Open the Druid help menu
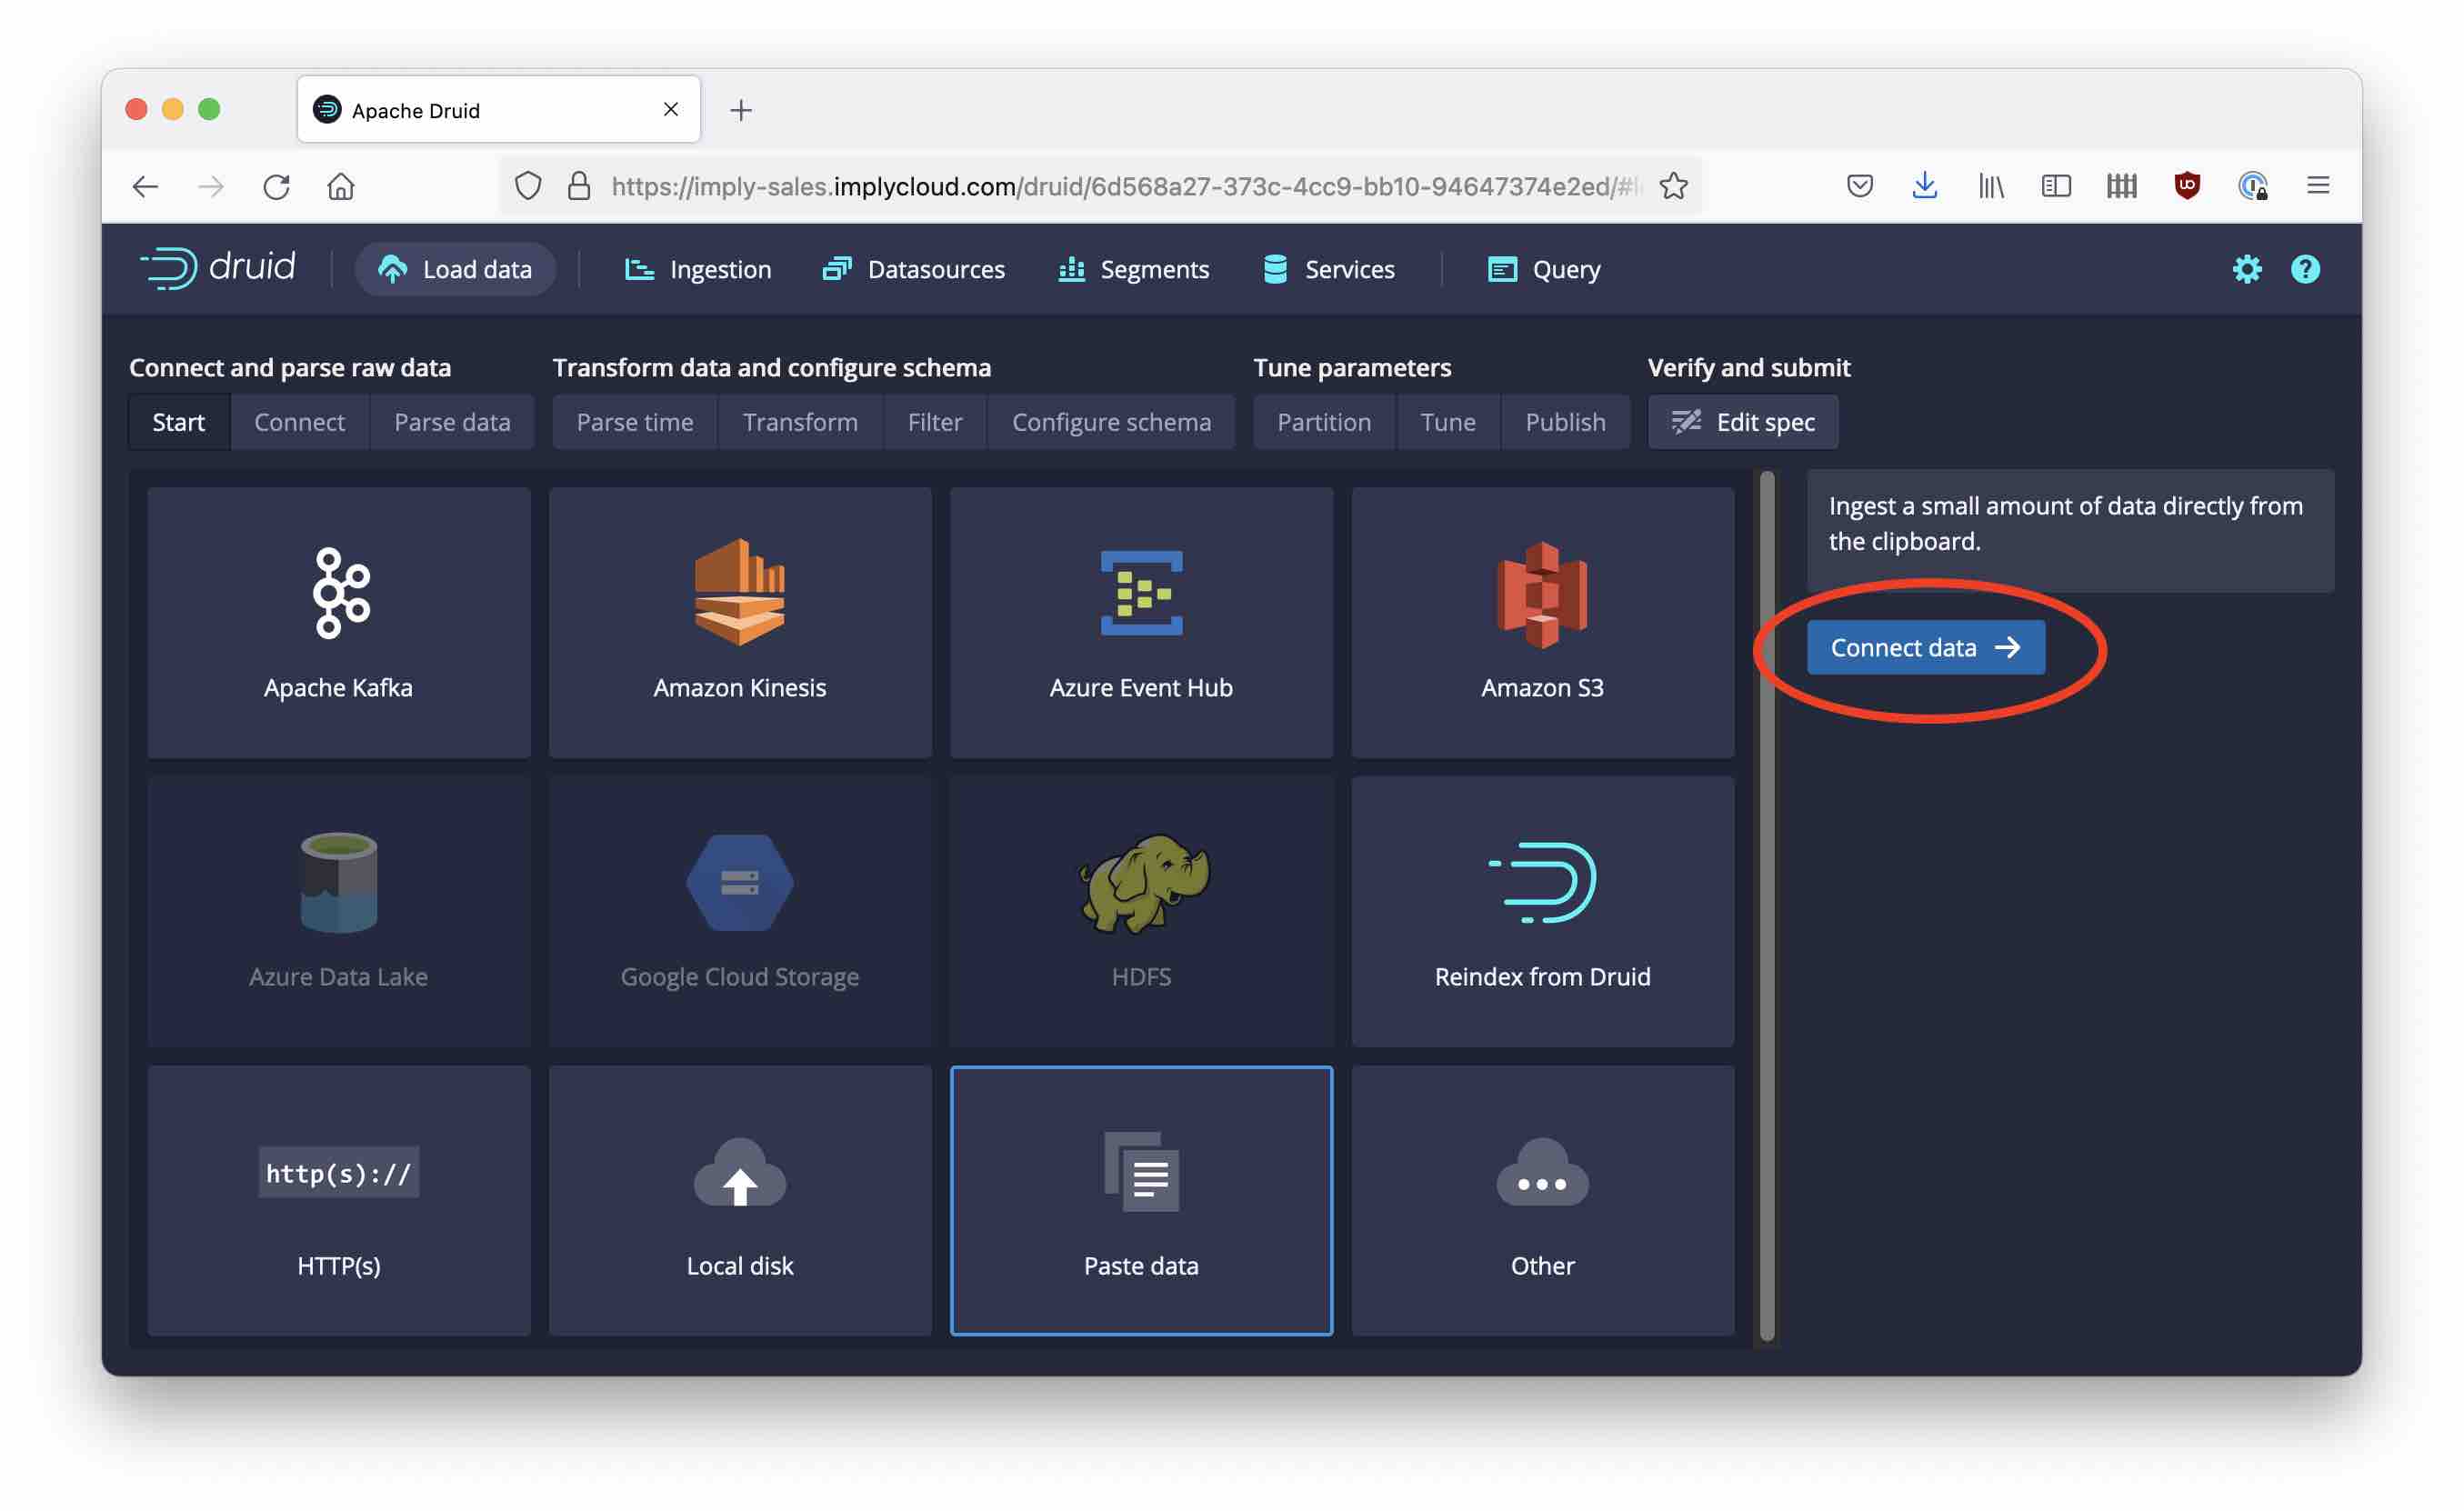This screenshot has width=2464, height=1511. click(2305, 268)
